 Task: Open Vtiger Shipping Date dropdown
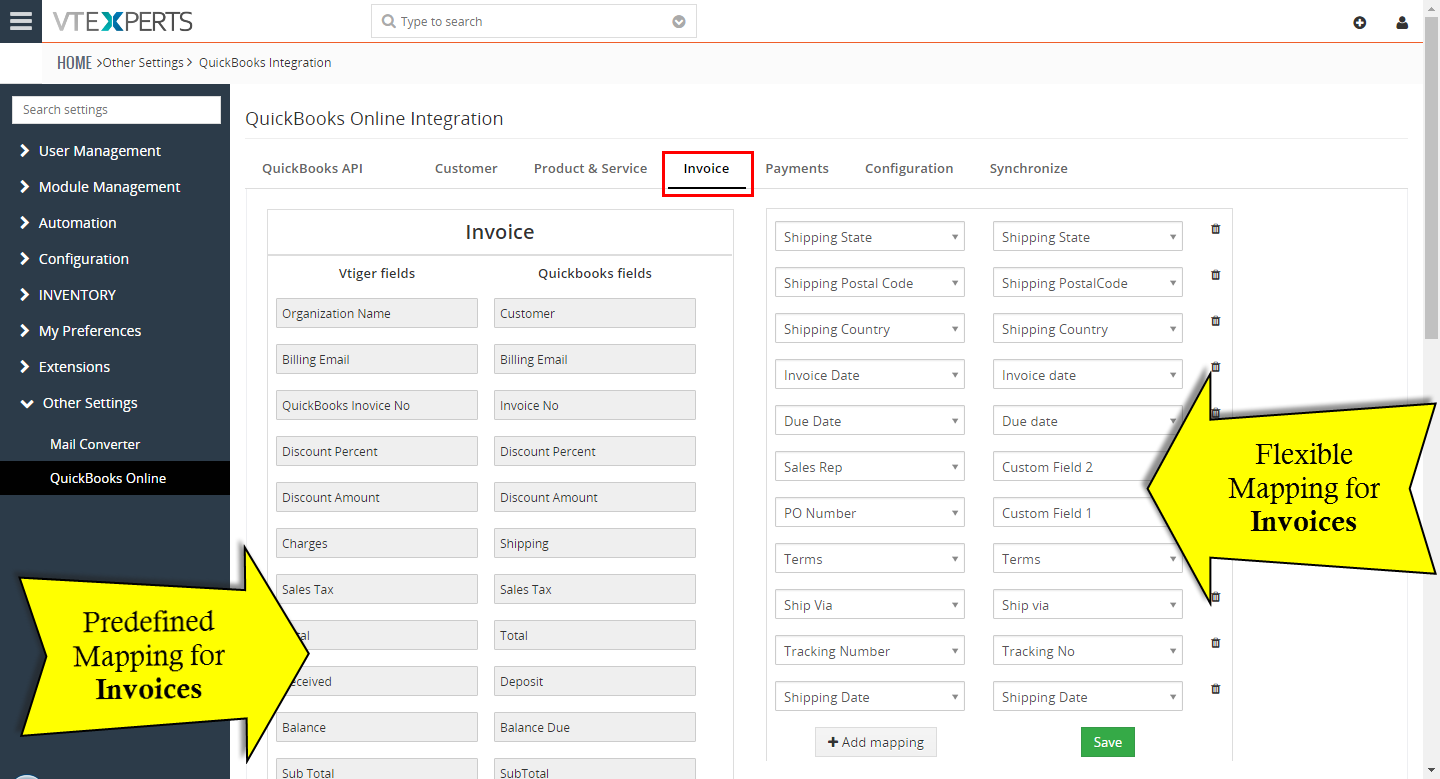tap(870, 697)
